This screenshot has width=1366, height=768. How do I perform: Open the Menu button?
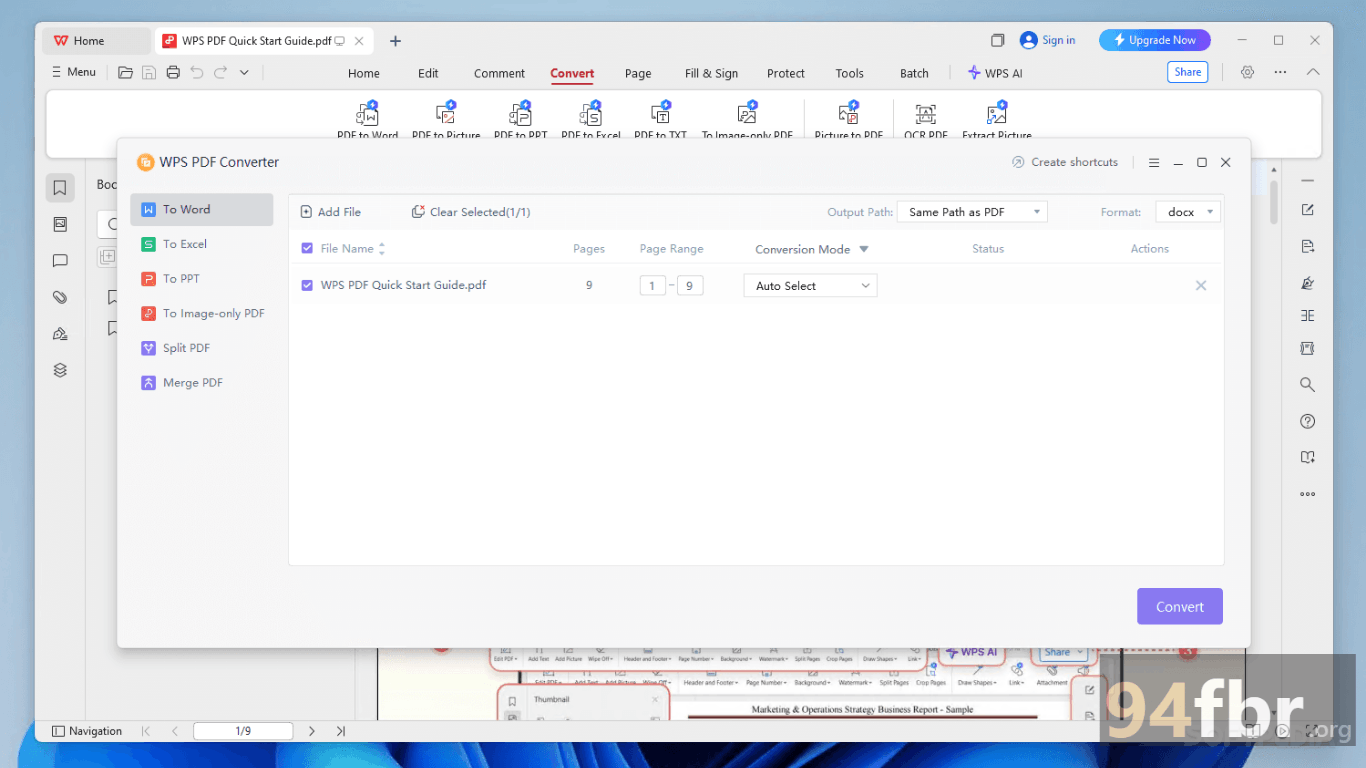(x=73, y=72)
